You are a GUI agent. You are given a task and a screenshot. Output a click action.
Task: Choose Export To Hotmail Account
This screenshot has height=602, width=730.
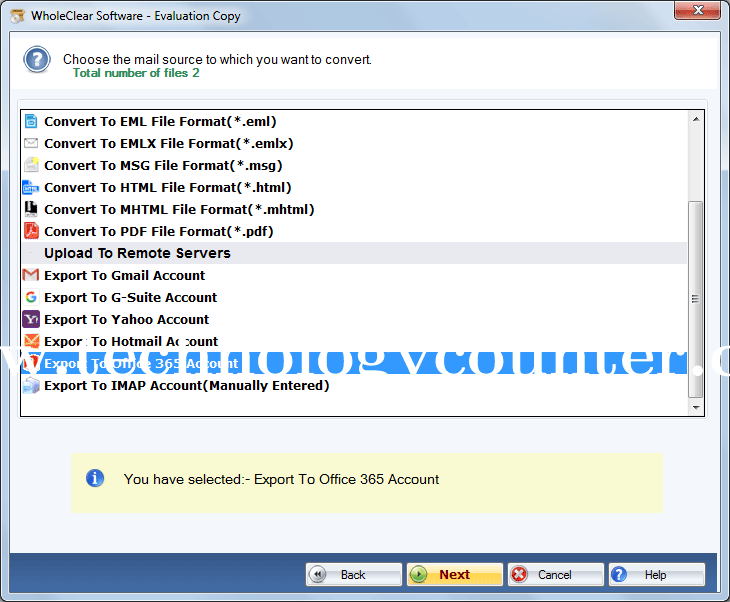pos(354,341)
